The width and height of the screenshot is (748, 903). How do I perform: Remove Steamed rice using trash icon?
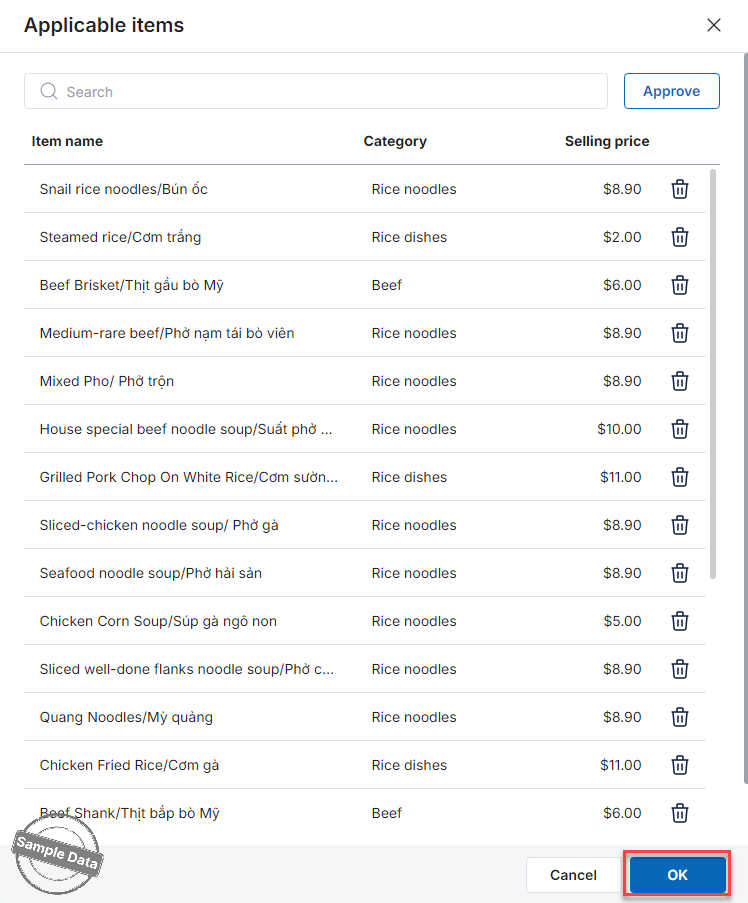[x=680, y=237]
